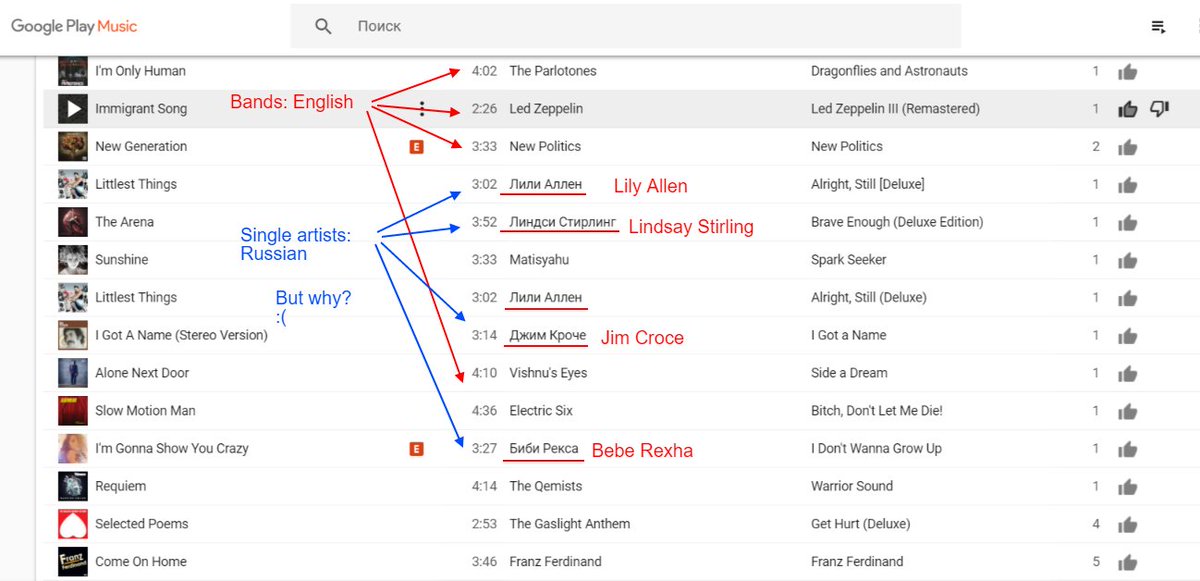This screenshot has width=1200, height=581.
Task: Select Requiem album thumbnail
Action: [73, 486]
